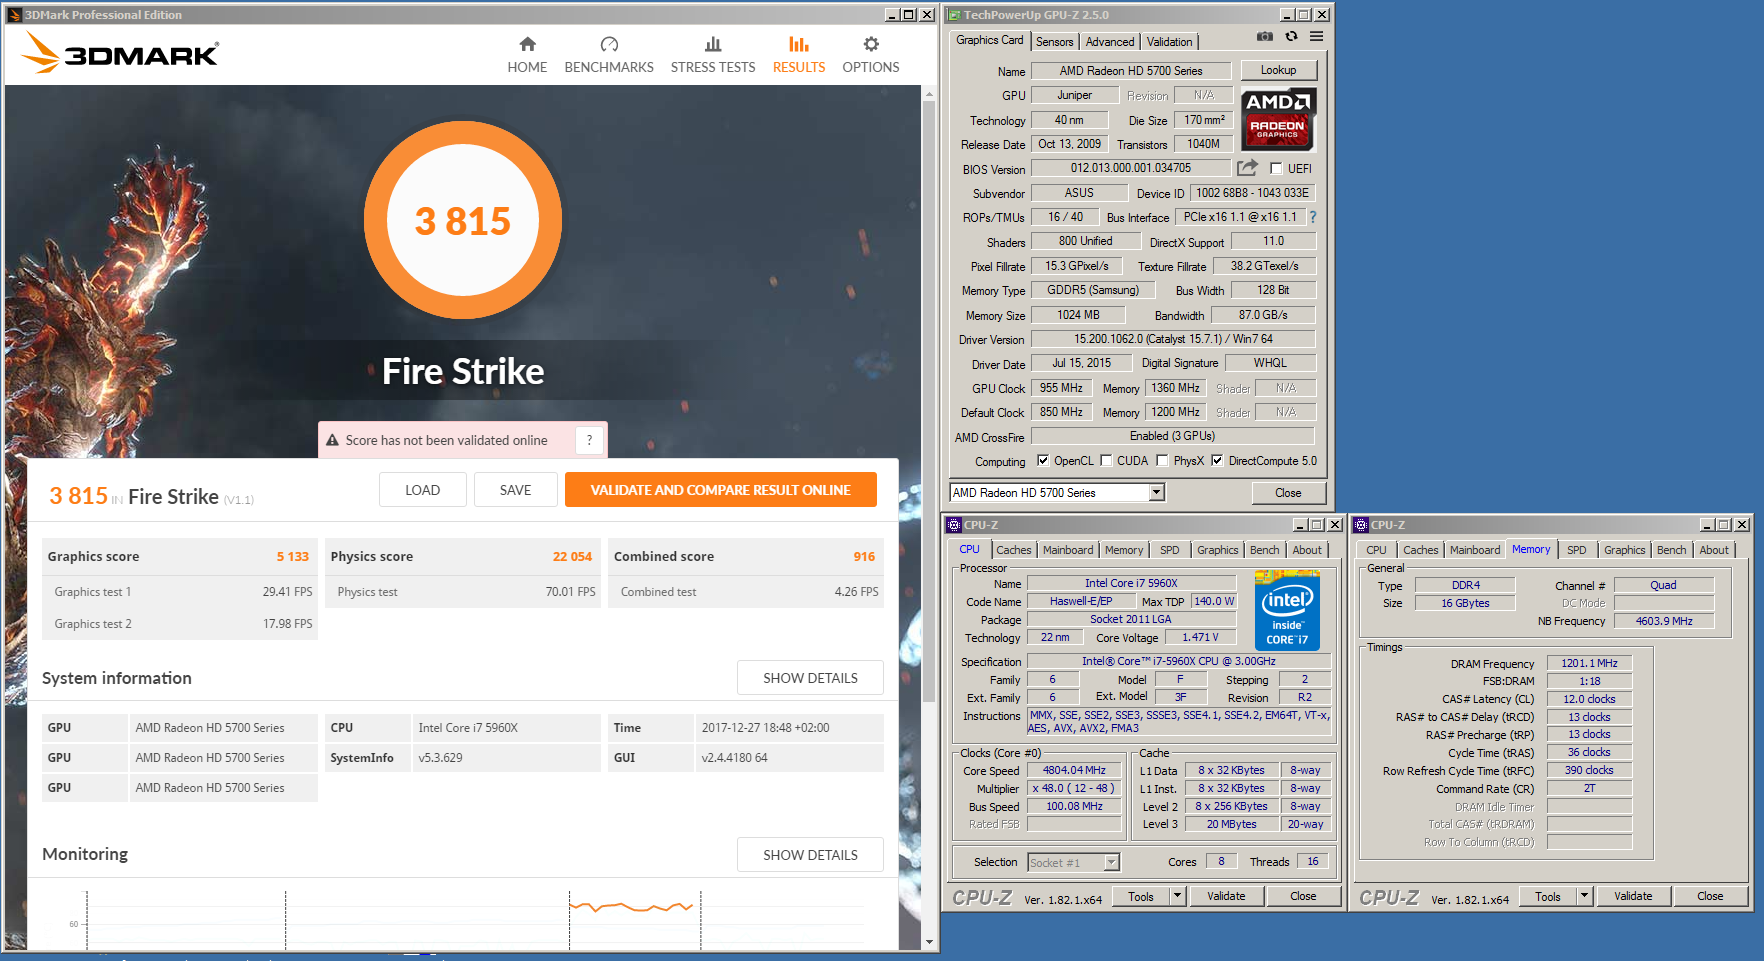Click the scrollbar up arrow in 3DMark
This screenshot has width=1764, height=961.
(x=929, y=94)
